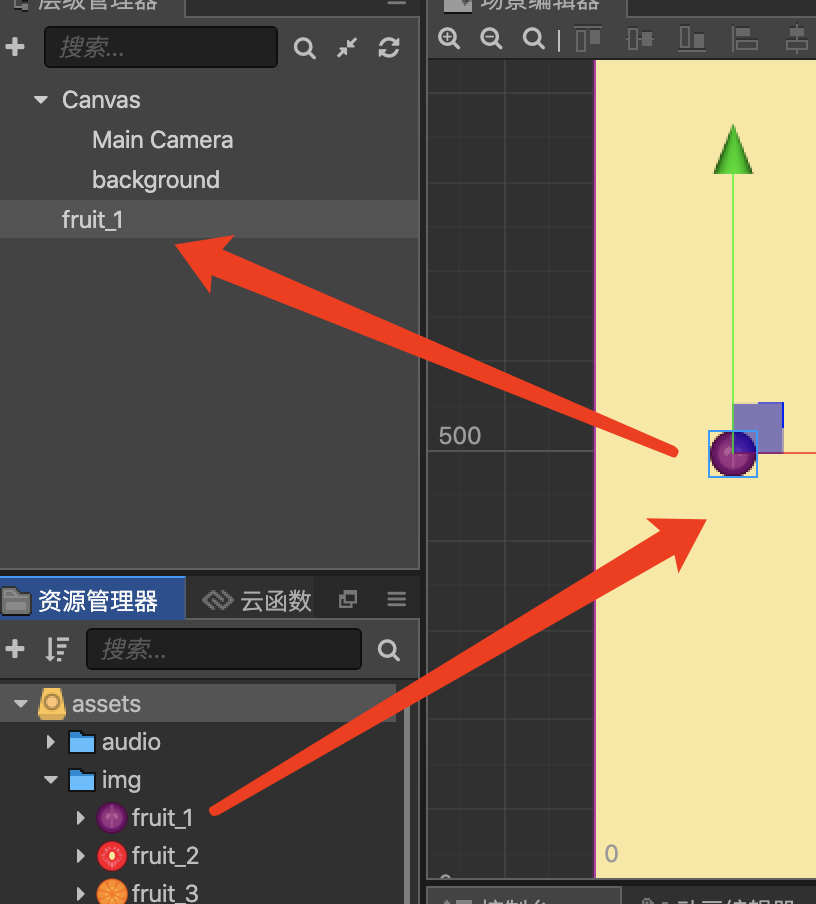Select the Canvas node

tap(101, 100)
